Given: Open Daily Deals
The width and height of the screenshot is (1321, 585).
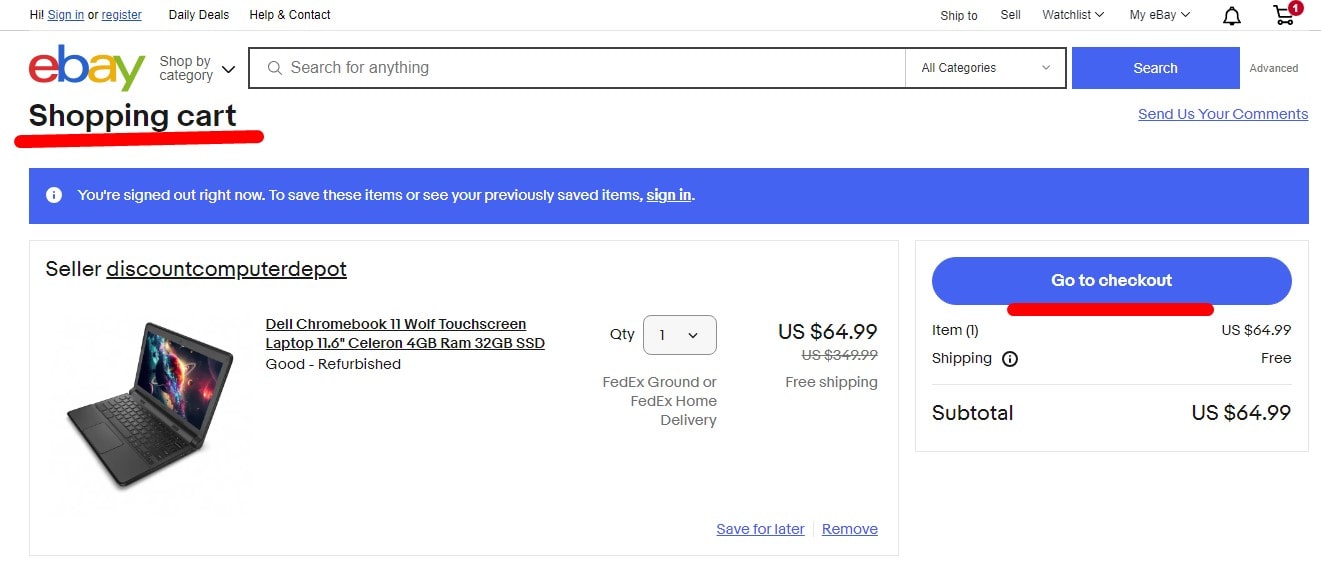Looking at the screenshot, I should tap(199, 15).
